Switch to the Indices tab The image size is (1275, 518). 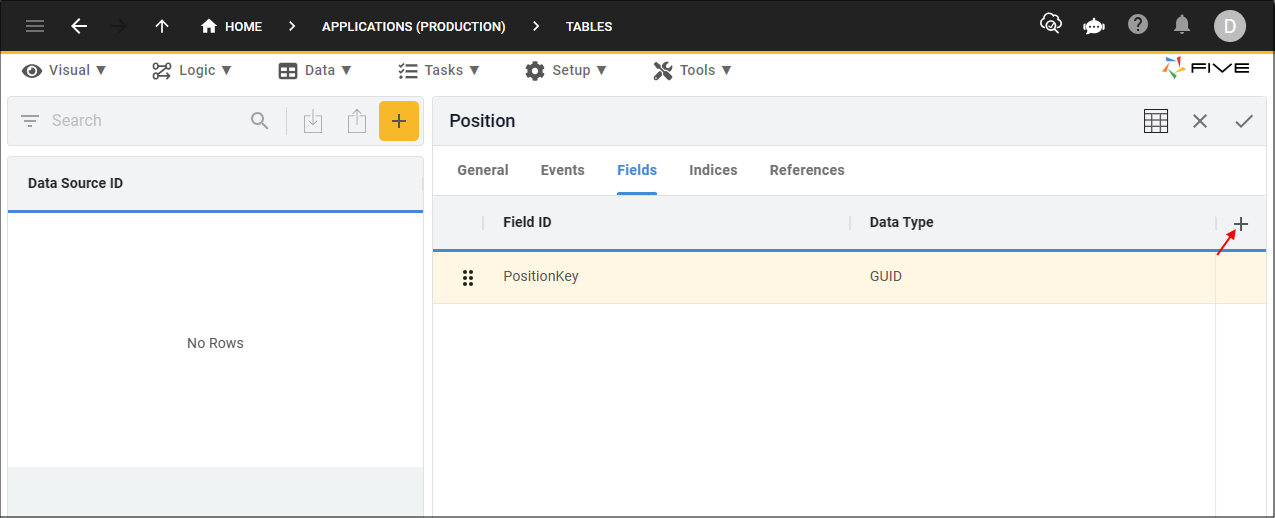click(x=713, y=170)
